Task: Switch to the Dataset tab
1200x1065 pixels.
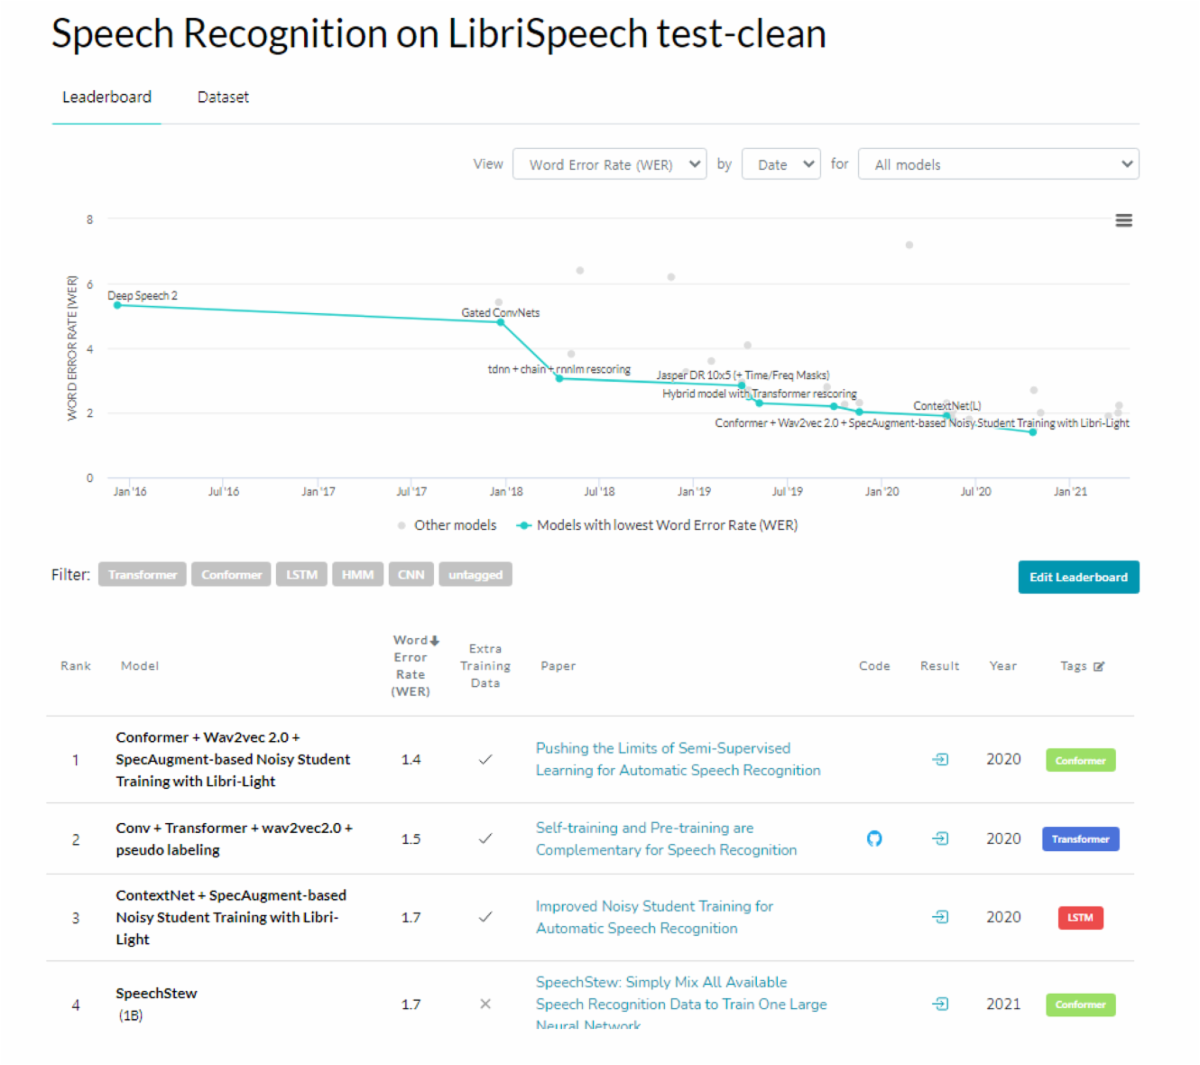Action: pyautogui.click(x=223, y=97)
